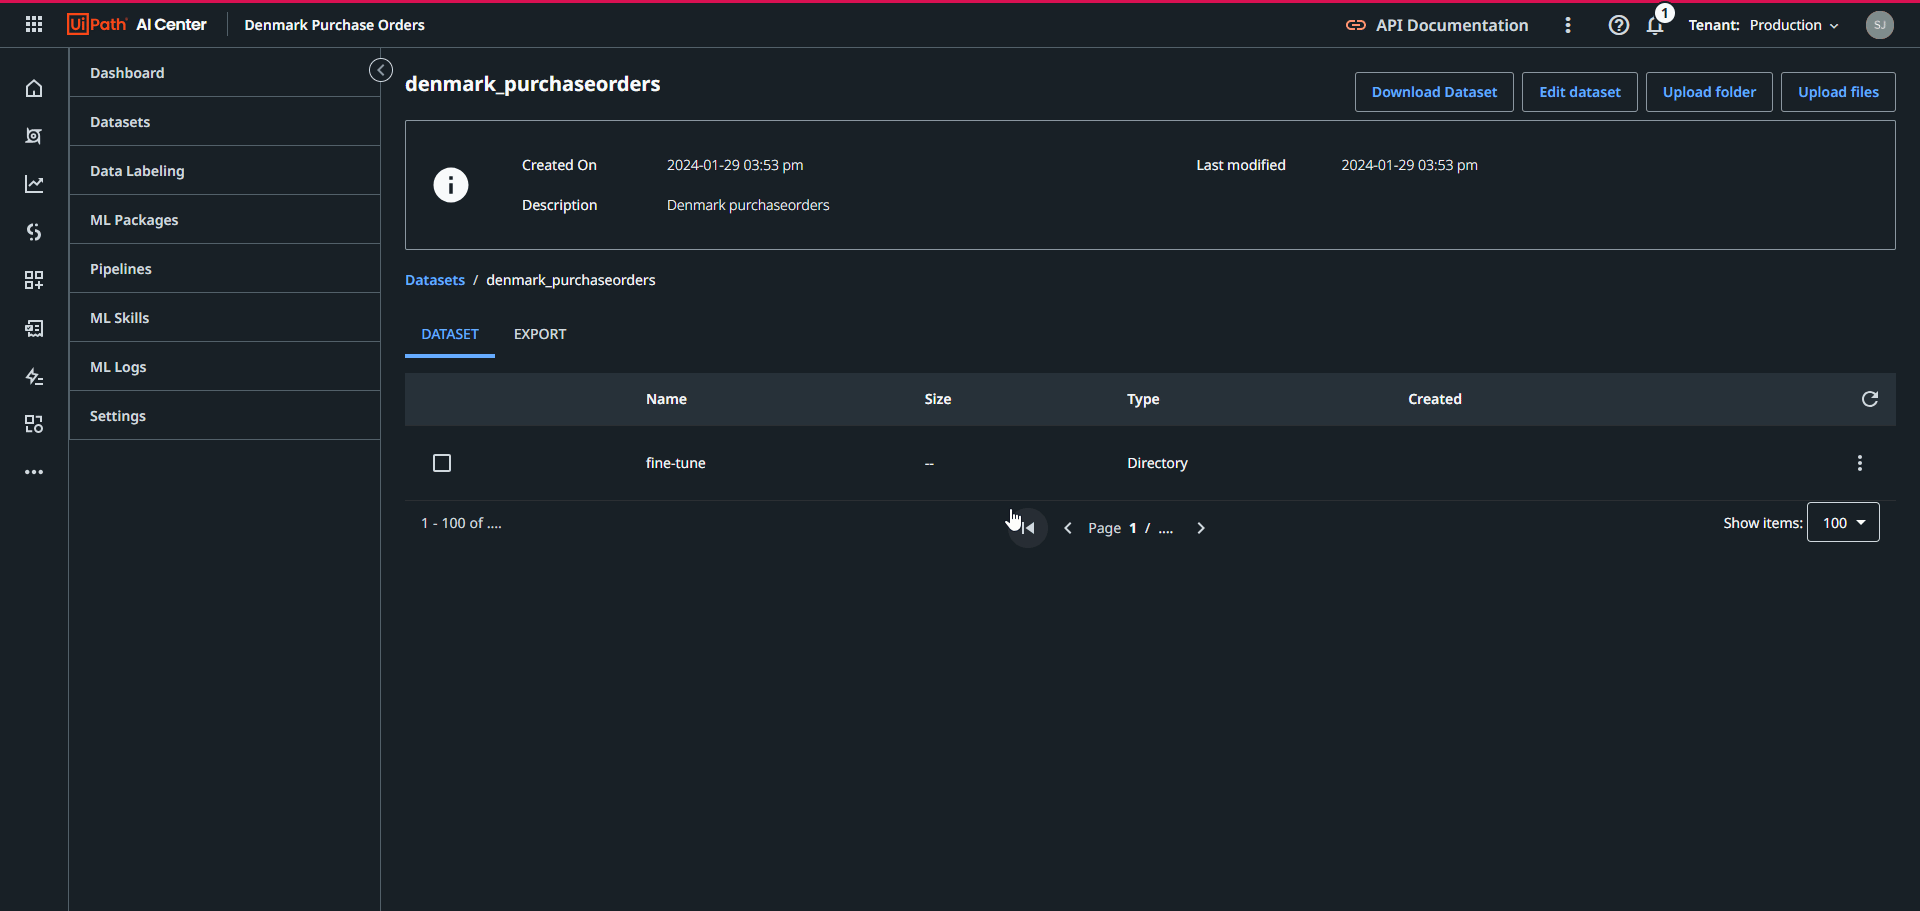Refresh the dataset file list

(x=1870, y=399)
